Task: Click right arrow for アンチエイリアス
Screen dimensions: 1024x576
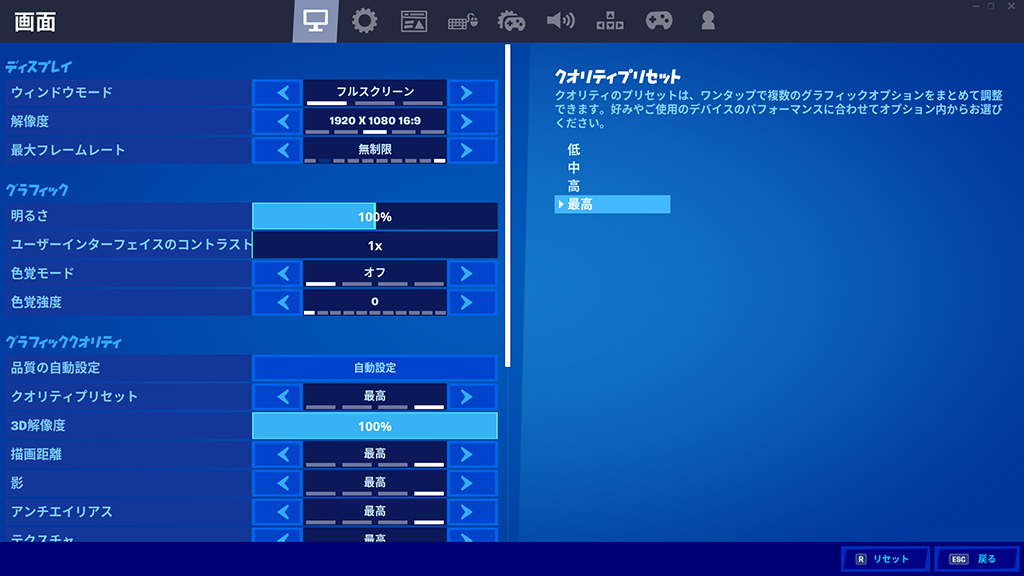Action: pos(472,511)
